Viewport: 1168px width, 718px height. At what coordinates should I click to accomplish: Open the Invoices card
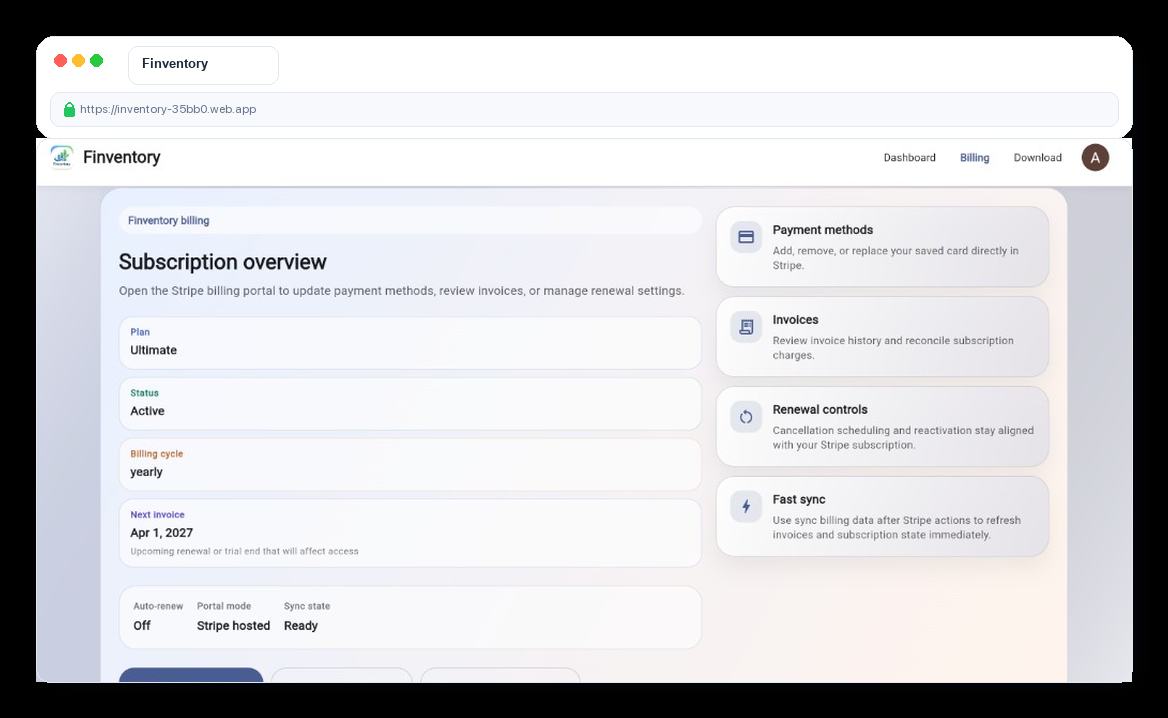coord(882,337)
